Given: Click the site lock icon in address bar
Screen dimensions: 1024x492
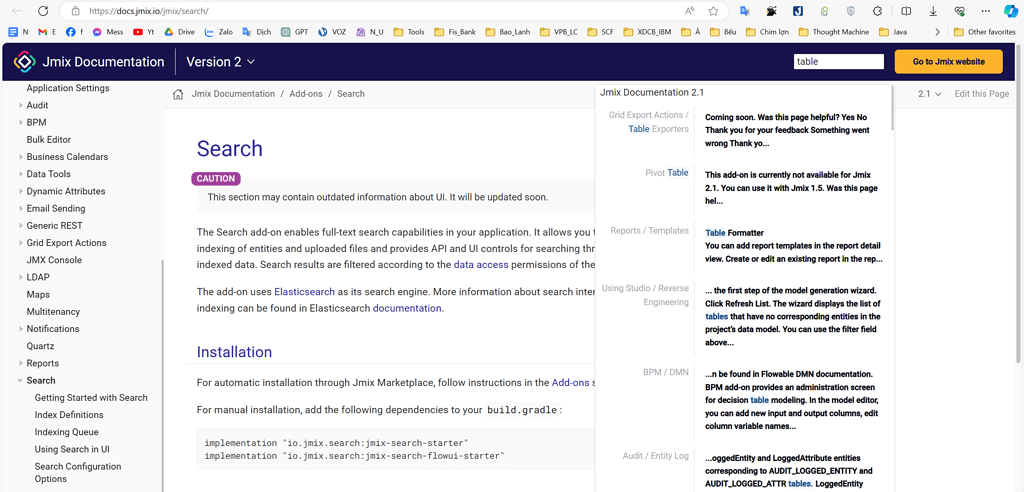Looking at the screenshot, I should pos(75,11).
